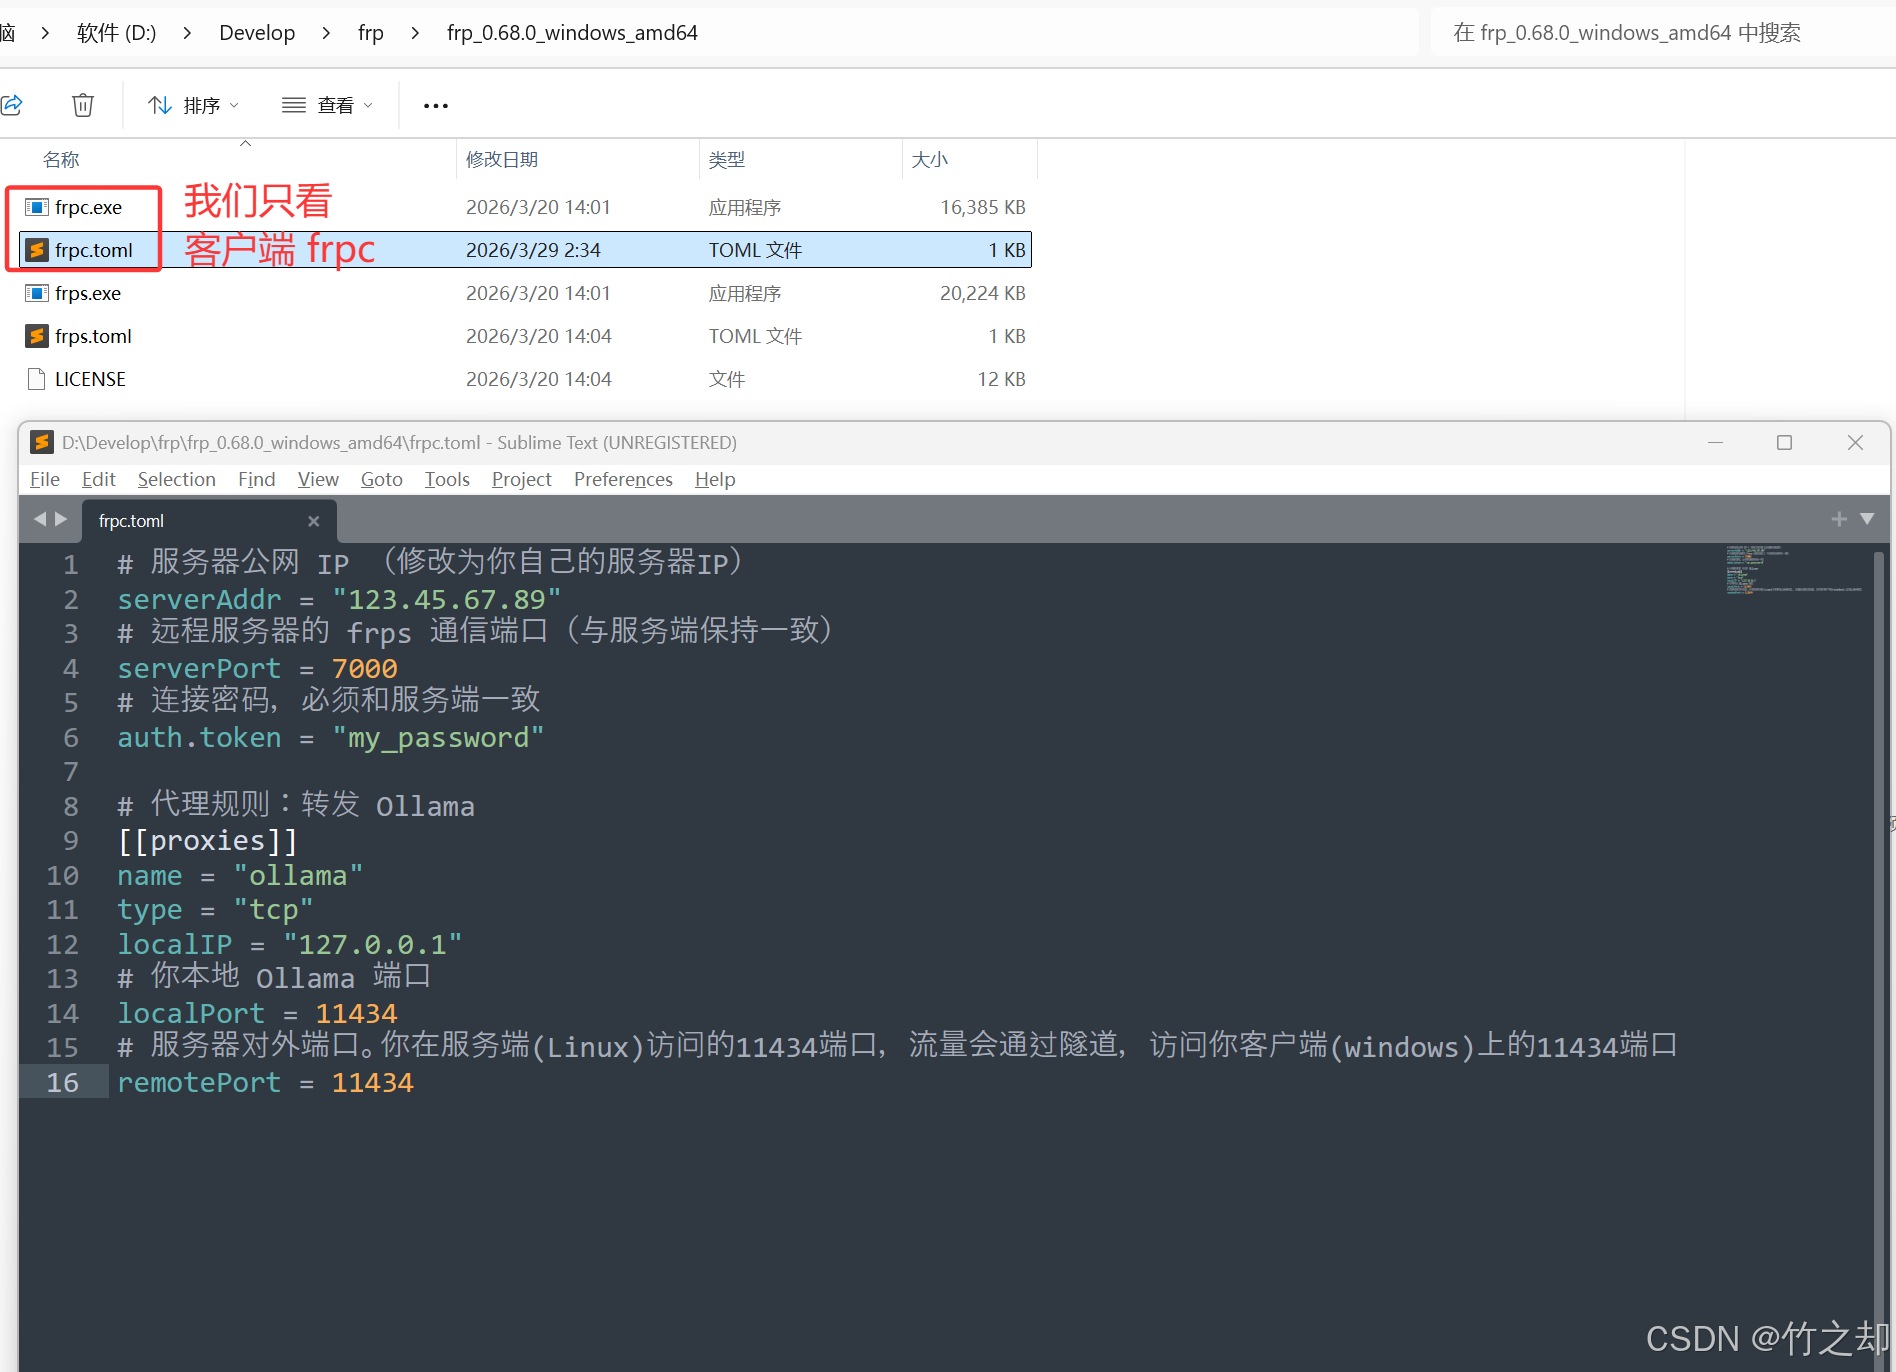Click the frps.toml file icon
Image resolution: width=1896 pixels, height=1372 pixels.
pyautogui.click(x=37, y=336)
